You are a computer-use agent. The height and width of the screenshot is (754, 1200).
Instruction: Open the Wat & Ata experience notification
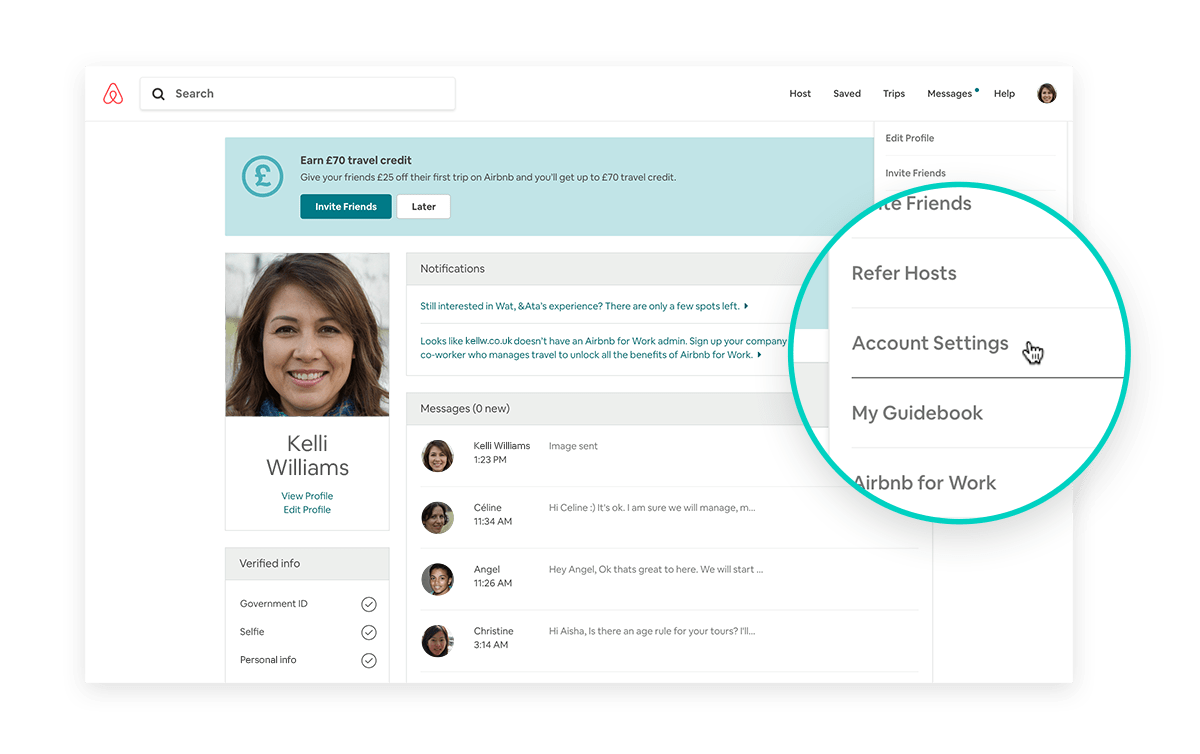pyautogui.click(x=583, y=306)
